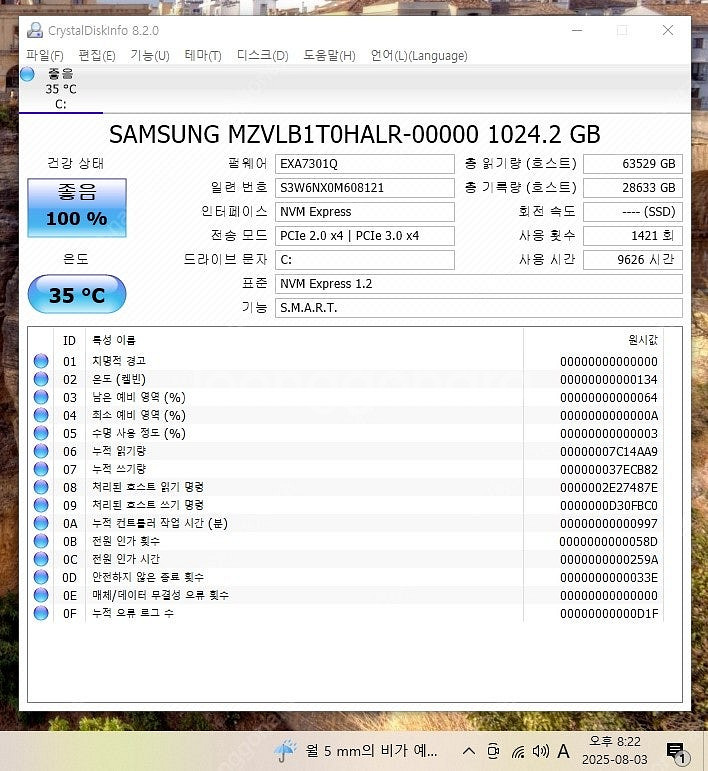Click the firmware field EXA7301Q
The width and height of the screenshot is (708, 771).
pyautogui.click(x=365, y=164)
